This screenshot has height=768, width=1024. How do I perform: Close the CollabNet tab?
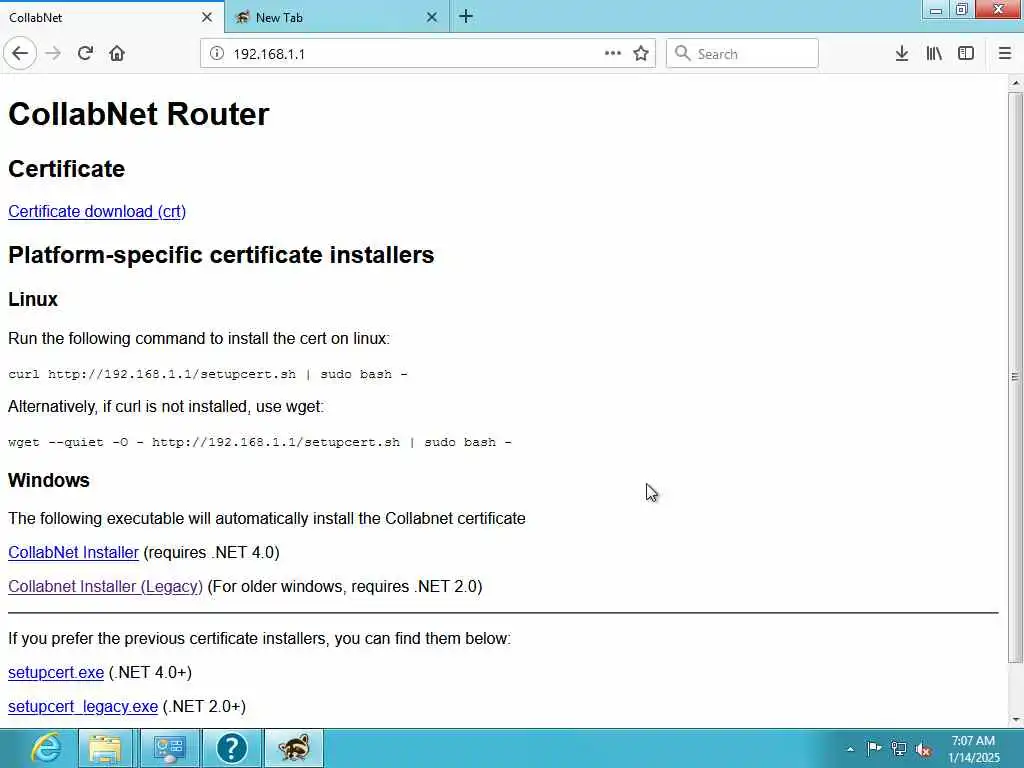tap(207, 17)
